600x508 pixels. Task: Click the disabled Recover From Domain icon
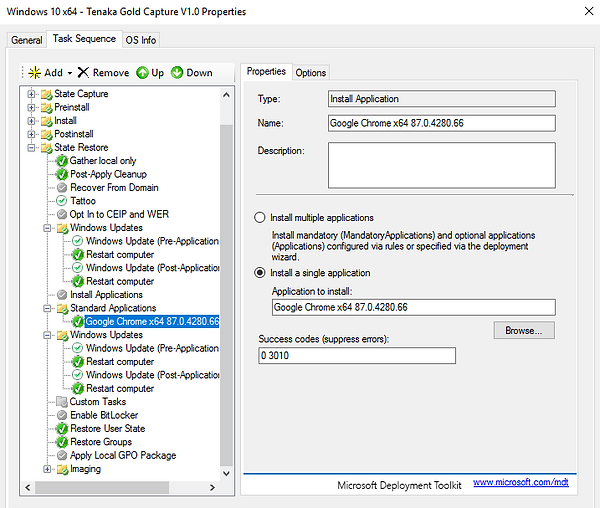tap(62, 188)
